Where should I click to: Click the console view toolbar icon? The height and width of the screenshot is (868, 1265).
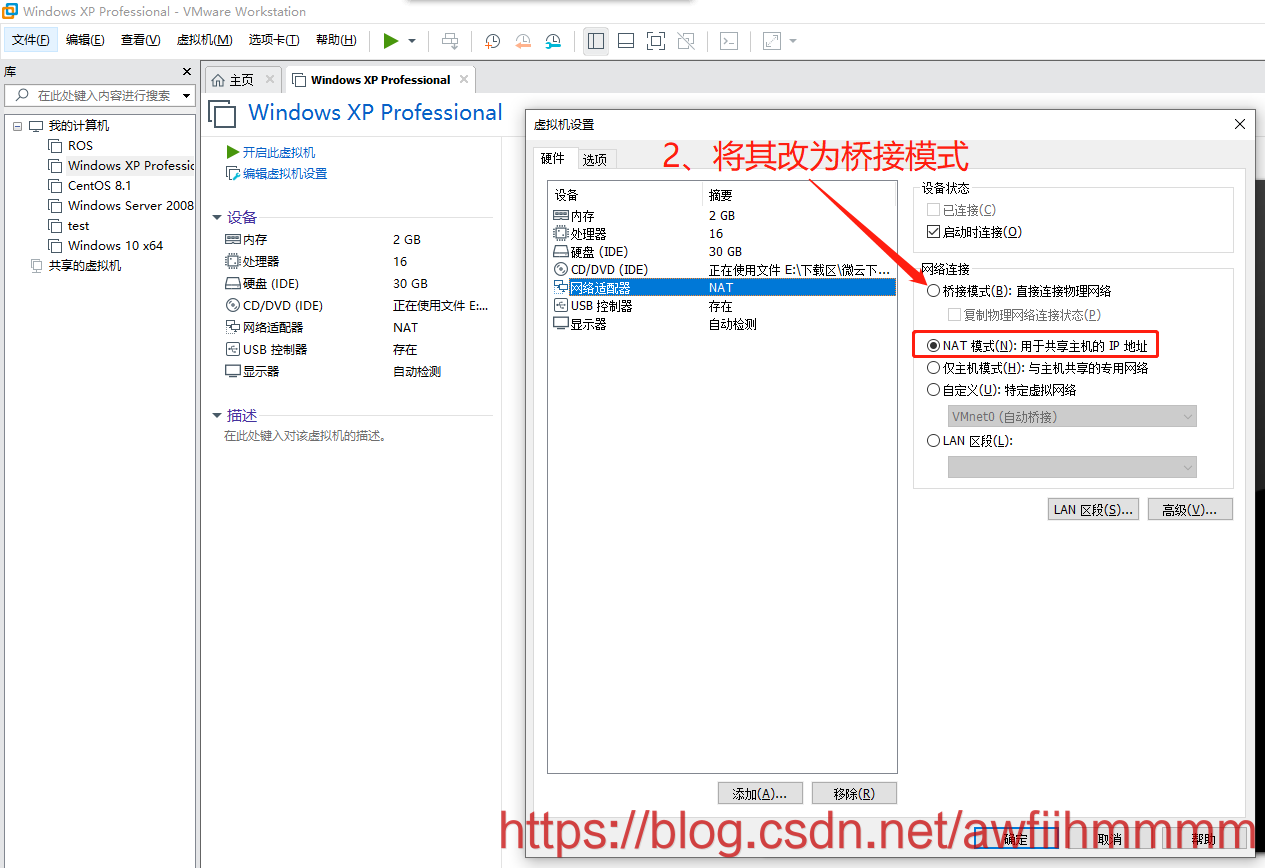(x=730, y=41)
